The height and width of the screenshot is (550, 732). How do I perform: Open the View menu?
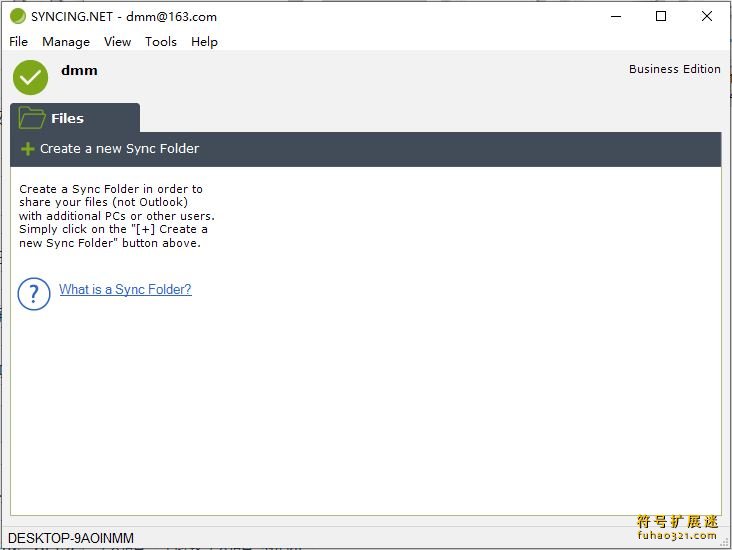point(117,42)
